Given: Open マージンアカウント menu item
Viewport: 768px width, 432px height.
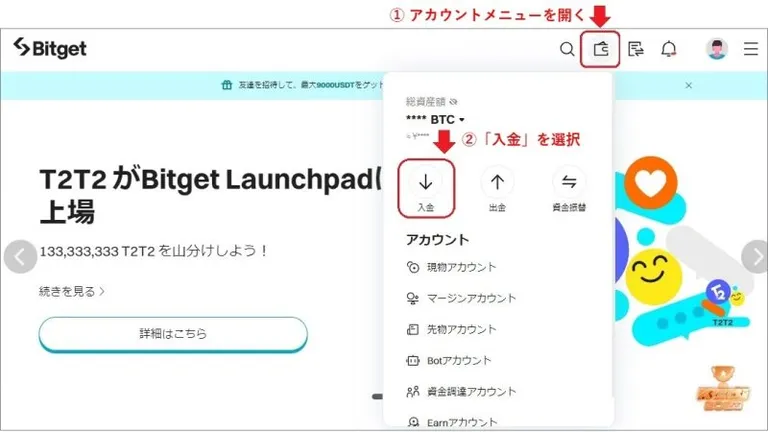Looking at the screenshot, I should click(461, 298).
